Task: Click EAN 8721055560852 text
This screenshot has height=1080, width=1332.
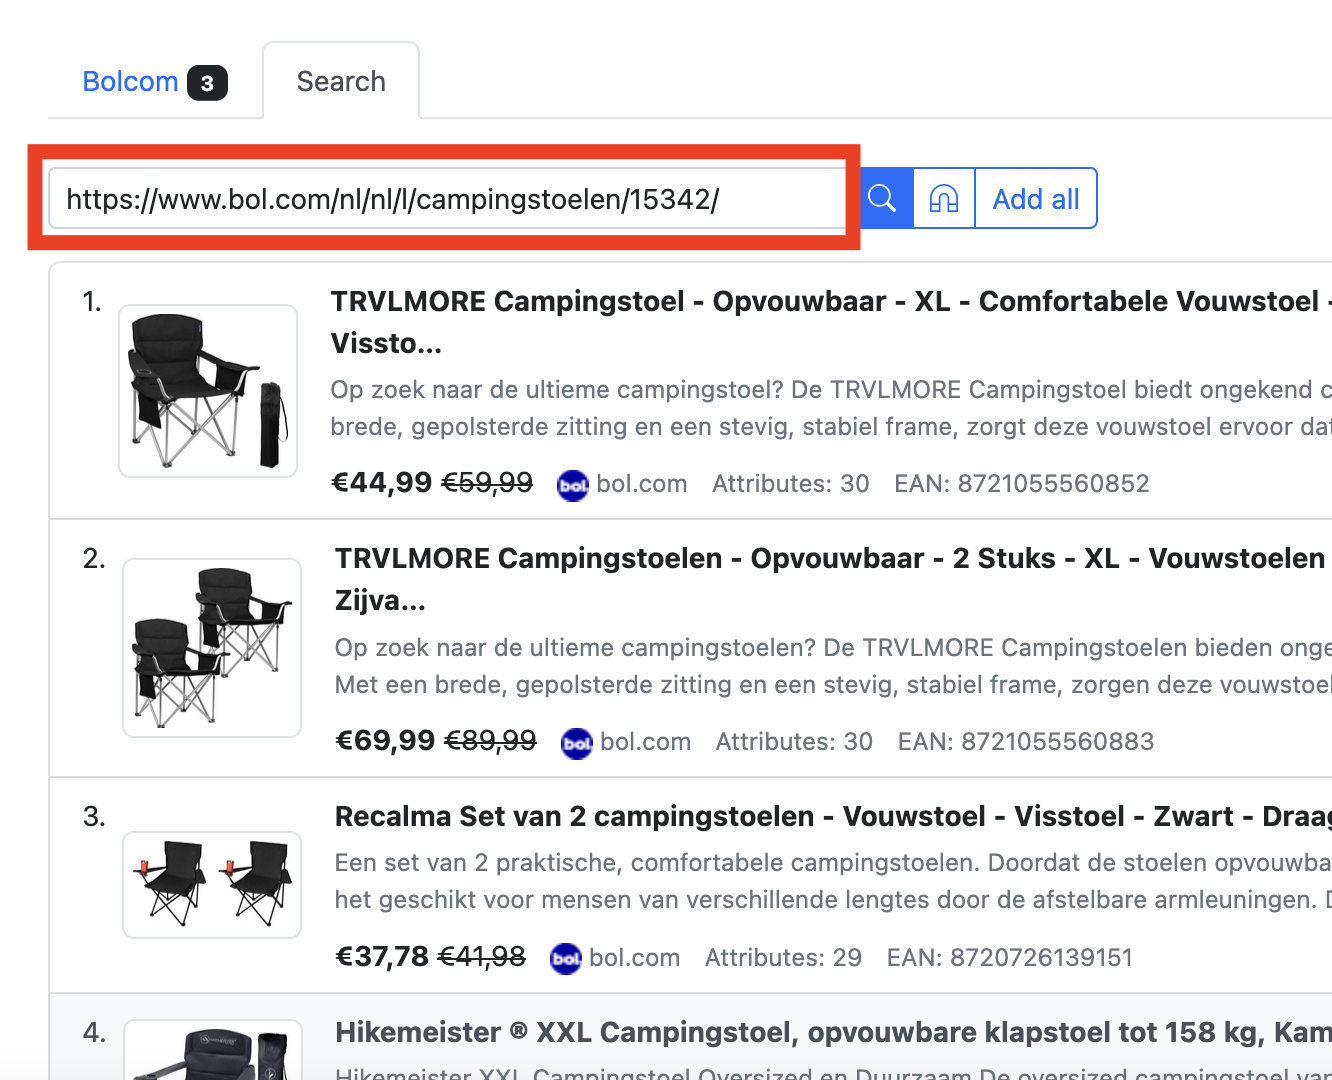Action: pyautogui.click(x=1021, y=484)
